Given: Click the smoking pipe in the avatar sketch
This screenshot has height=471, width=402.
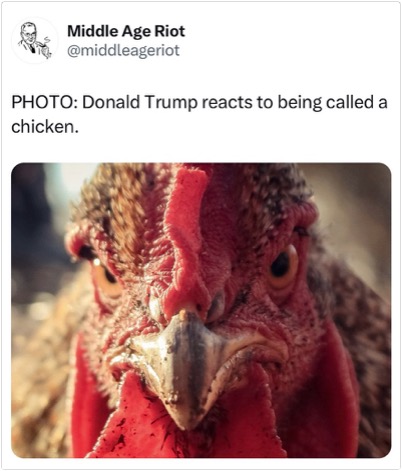Looking at the screenshot, I should [x=43, y=47].
